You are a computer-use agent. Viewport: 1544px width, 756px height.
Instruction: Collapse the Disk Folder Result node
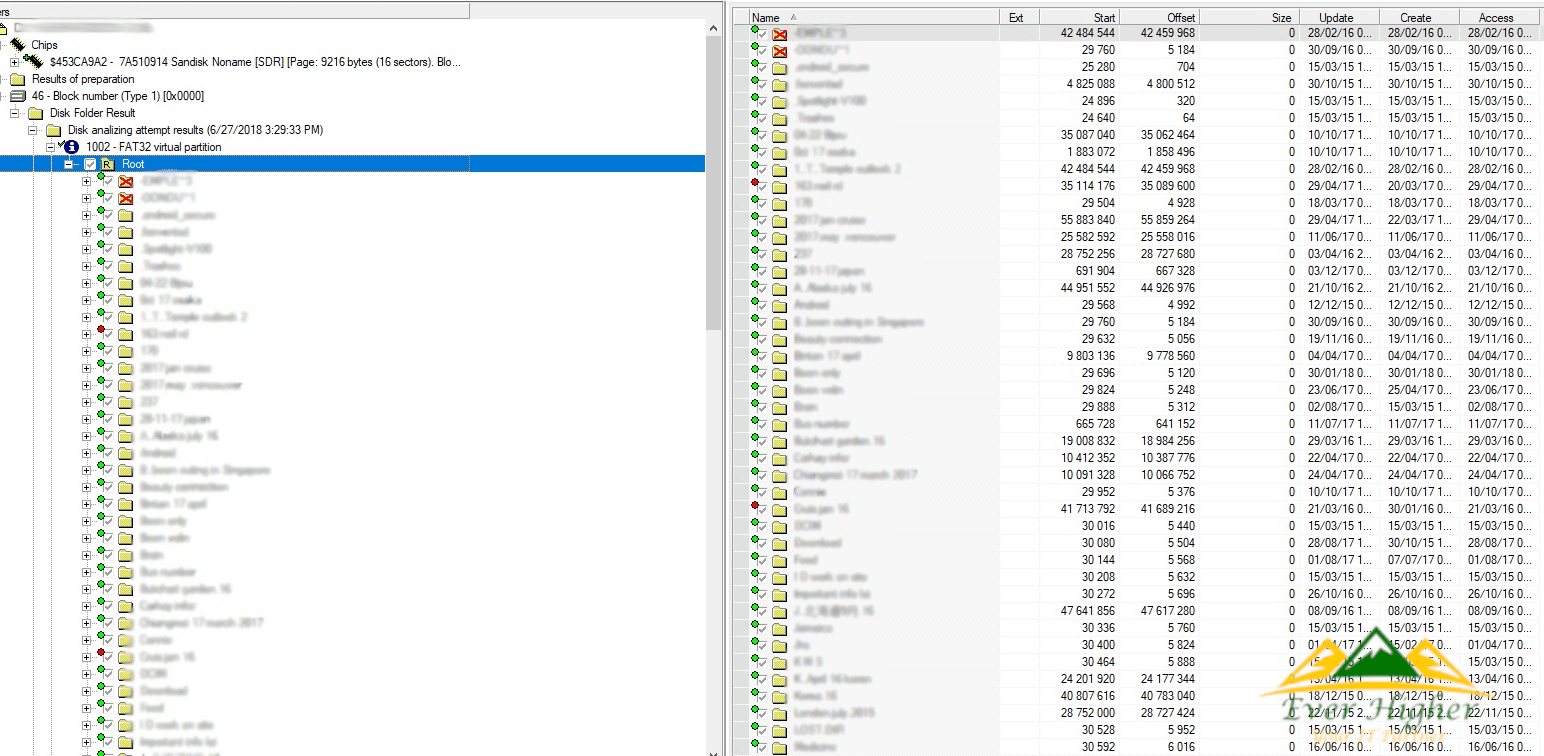14,113
